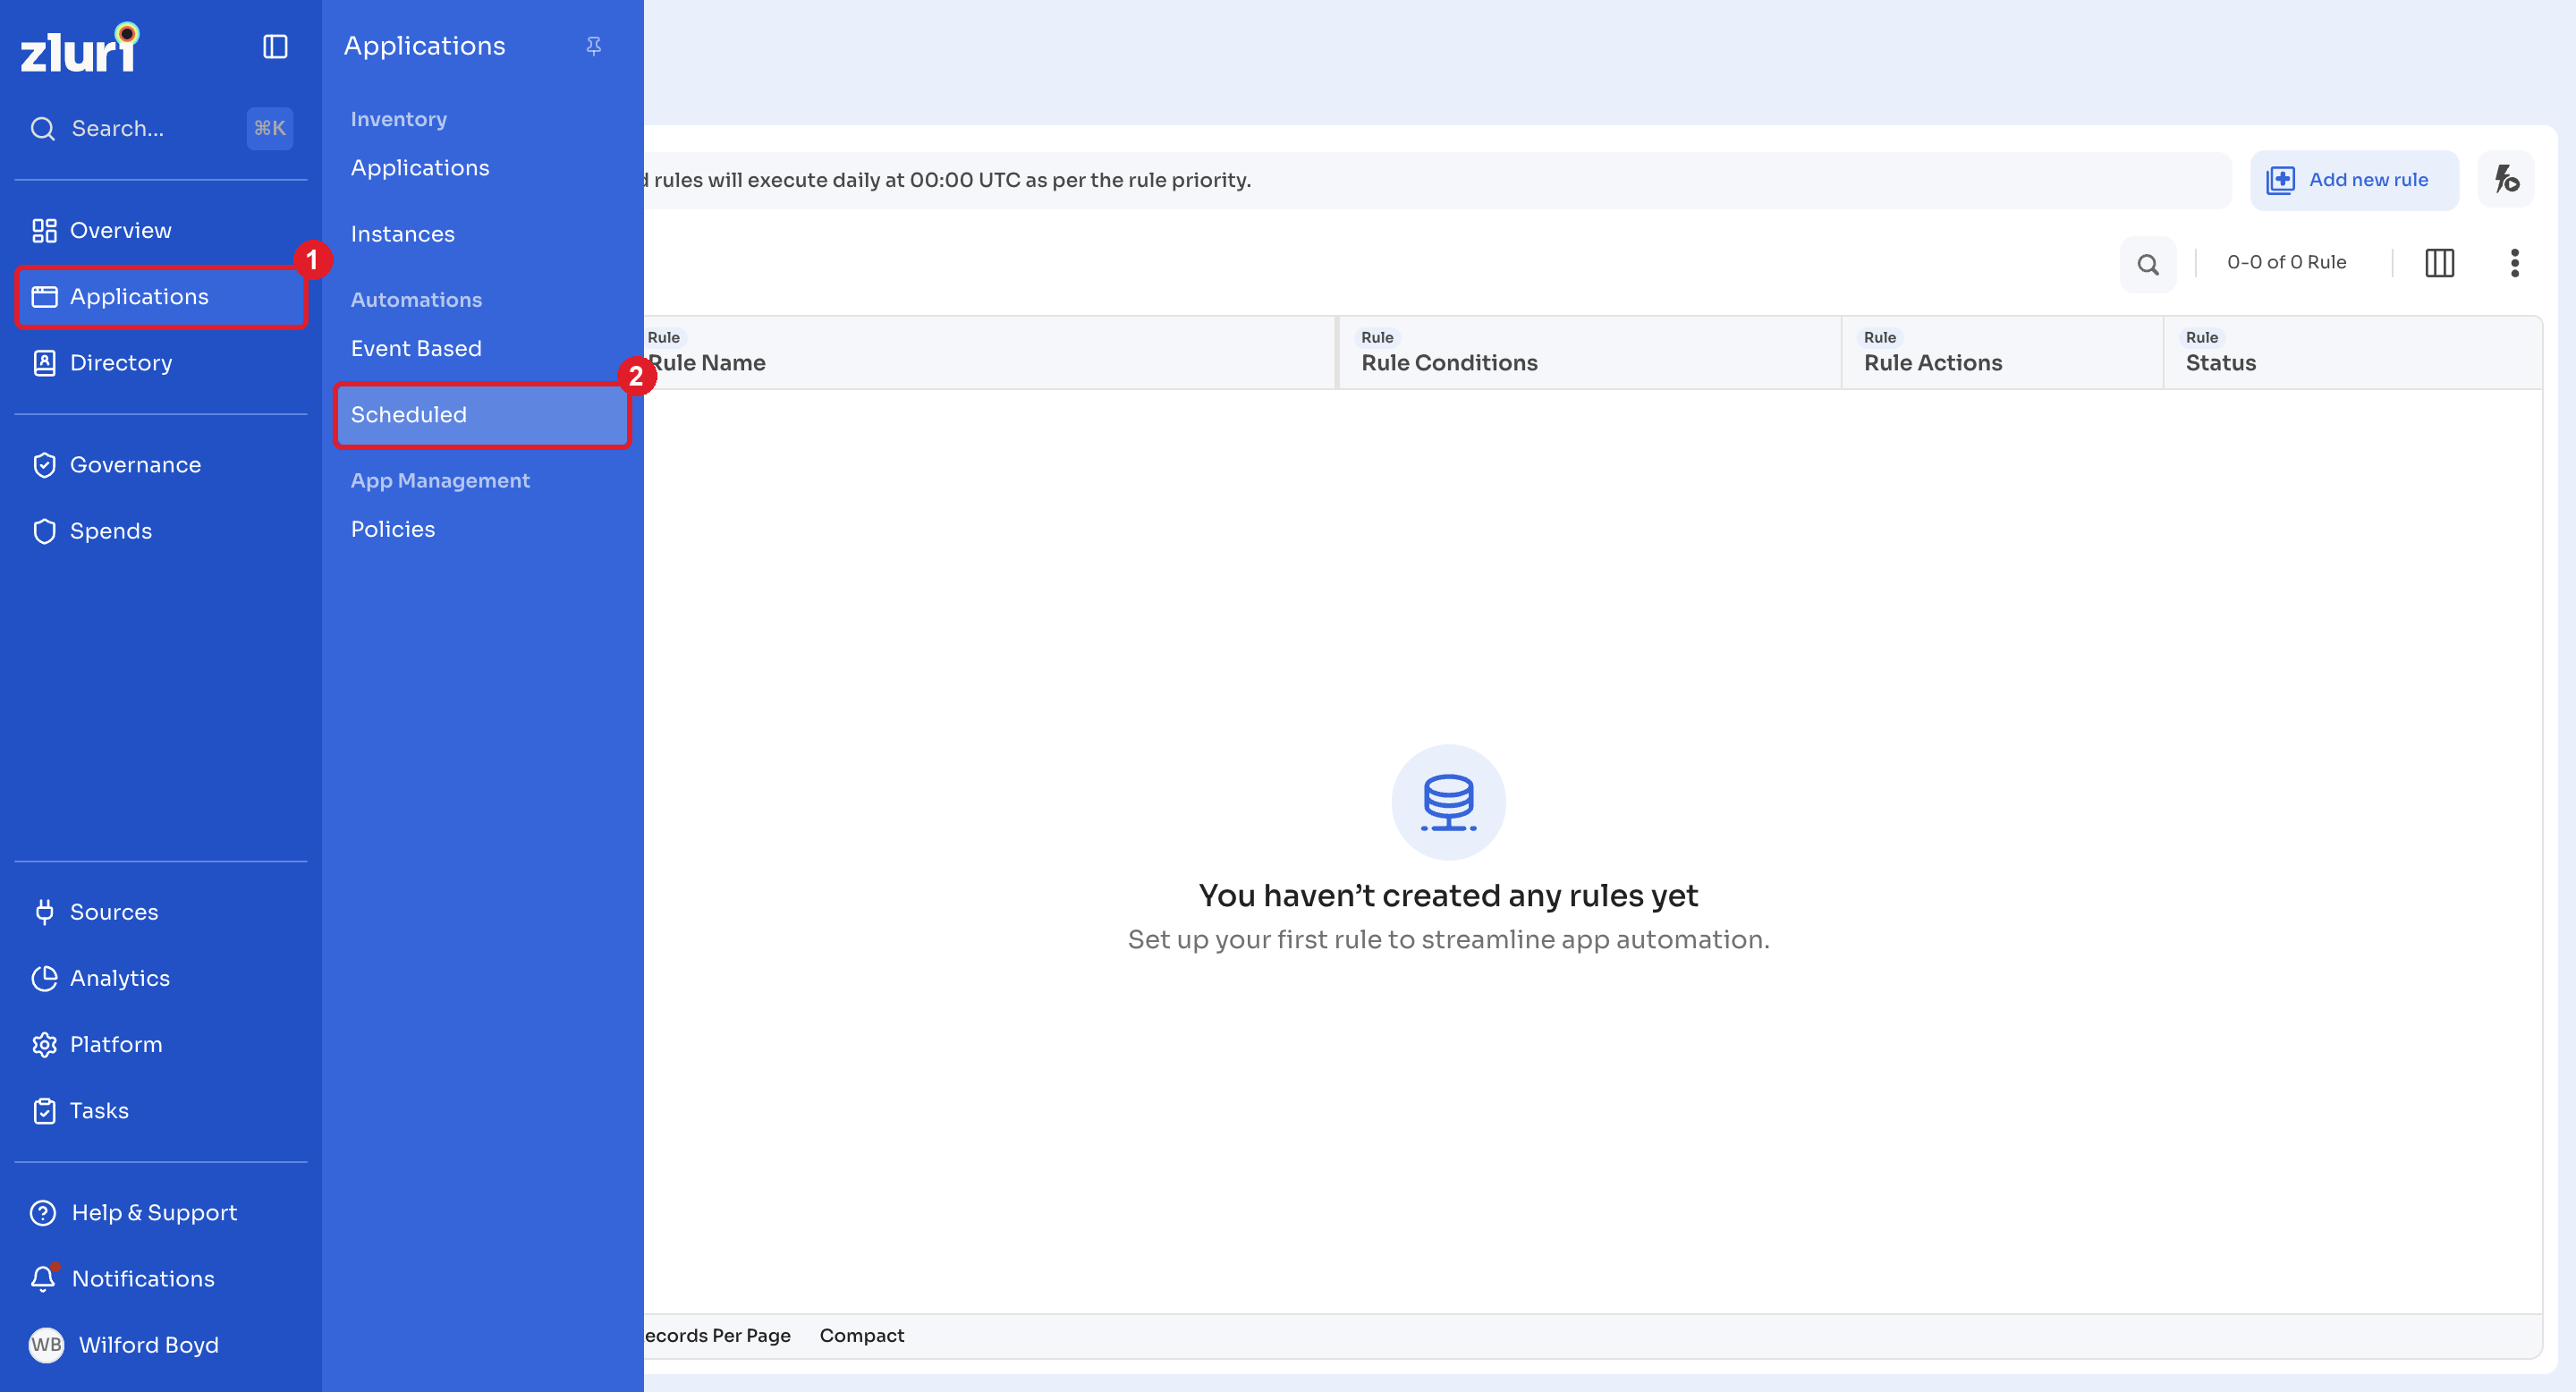Click the Rule Name column header
Viewport: 2576px width, 1392px height.
tap(988, 352)
